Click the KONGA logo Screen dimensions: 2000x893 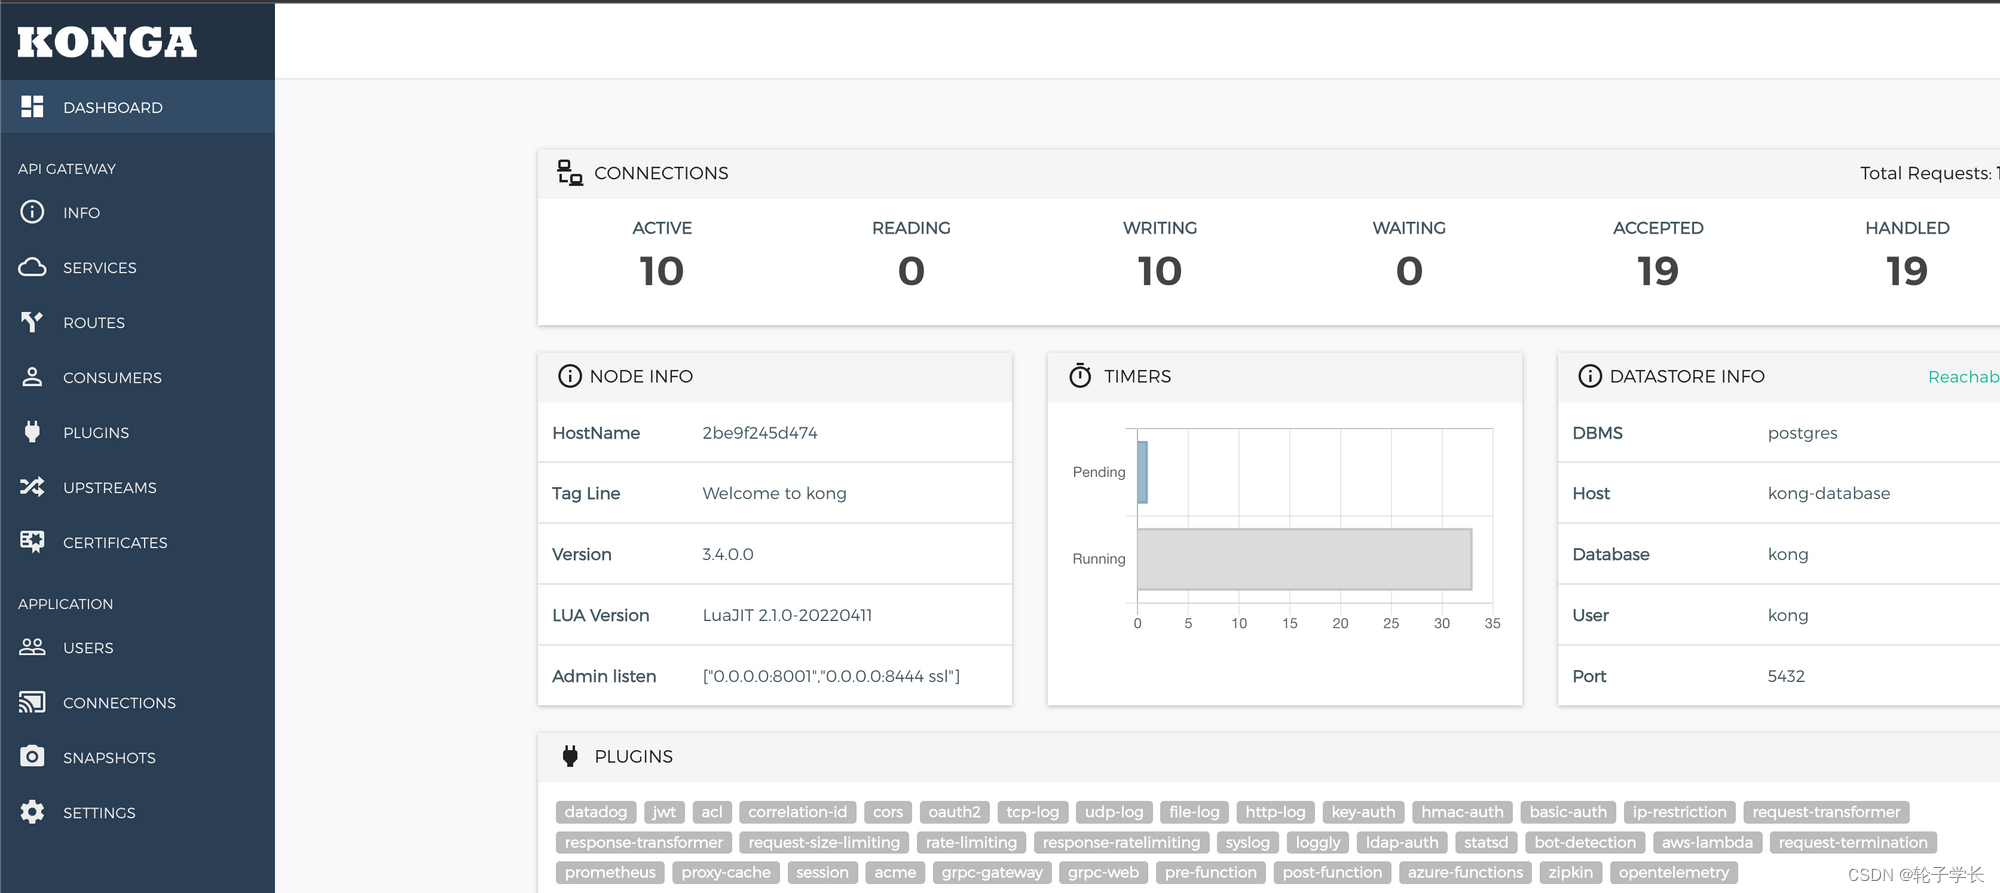click(107, 42)
